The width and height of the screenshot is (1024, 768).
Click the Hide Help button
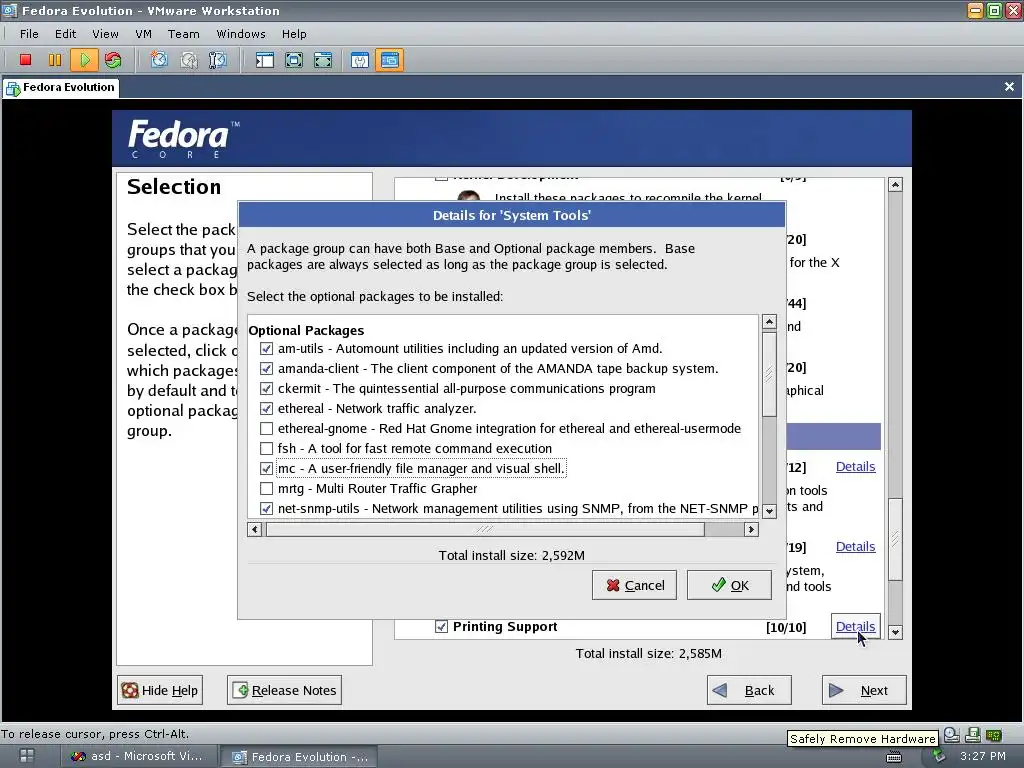[x=160, y=690]
